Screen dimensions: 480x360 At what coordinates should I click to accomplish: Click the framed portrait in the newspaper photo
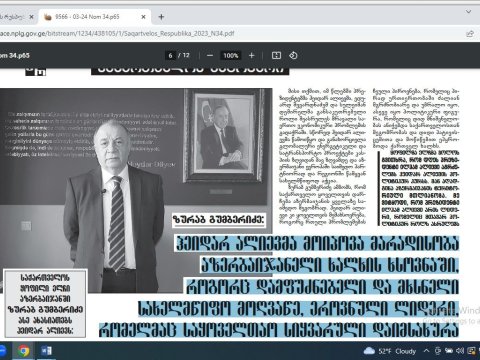[x=224, y=136]
